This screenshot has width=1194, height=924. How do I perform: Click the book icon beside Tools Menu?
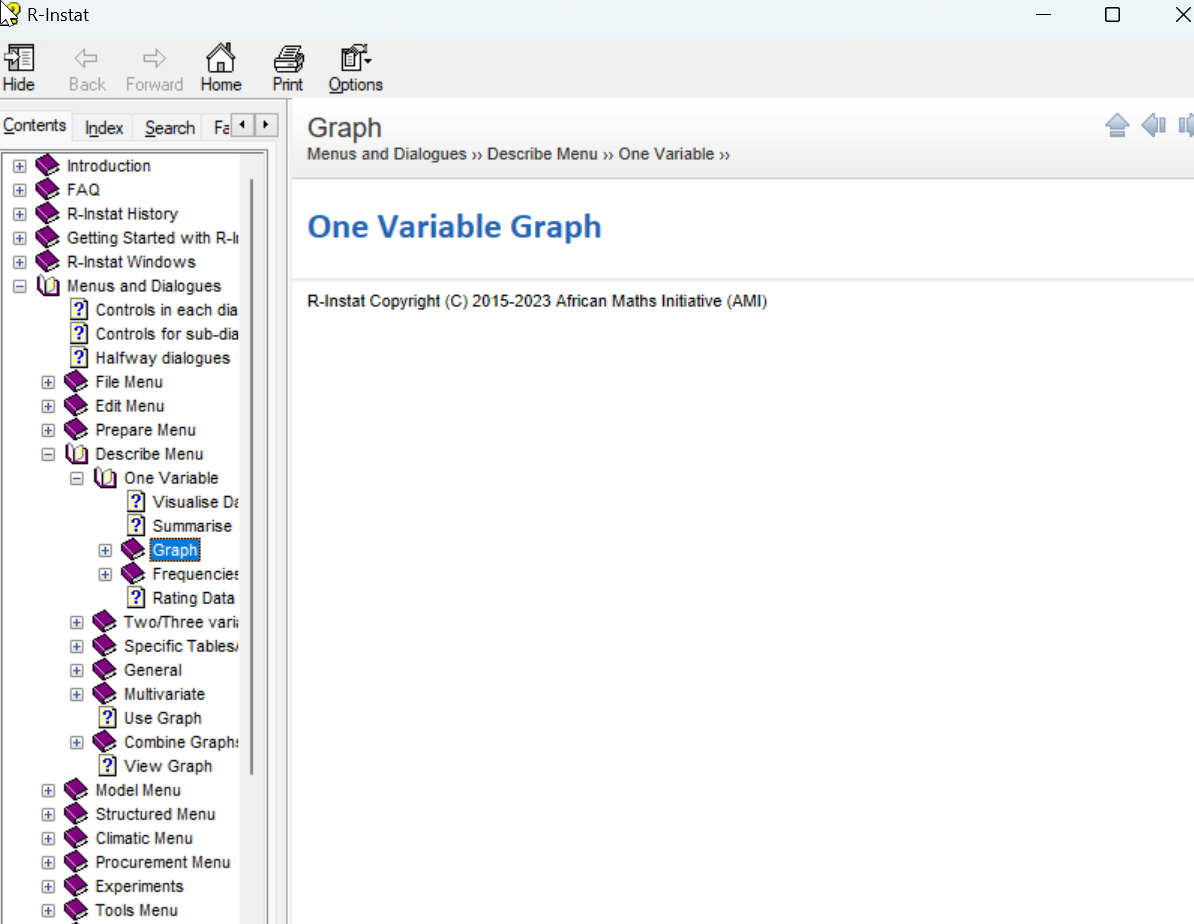click(76, 910)
